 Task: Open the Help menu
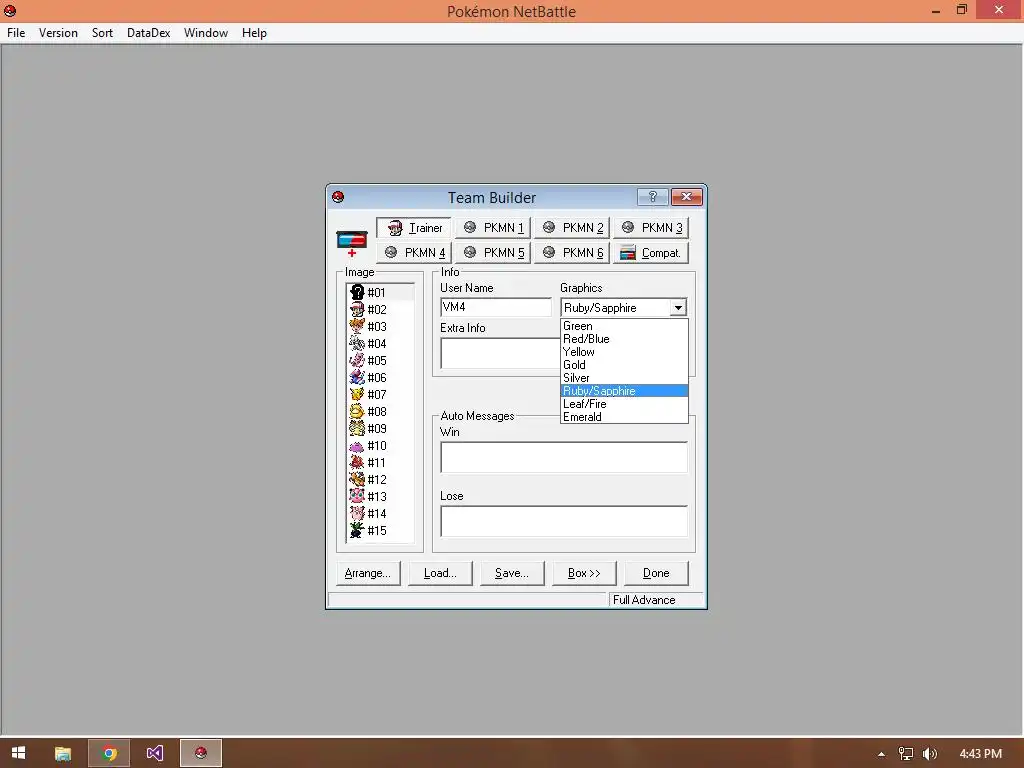point(254,33)
